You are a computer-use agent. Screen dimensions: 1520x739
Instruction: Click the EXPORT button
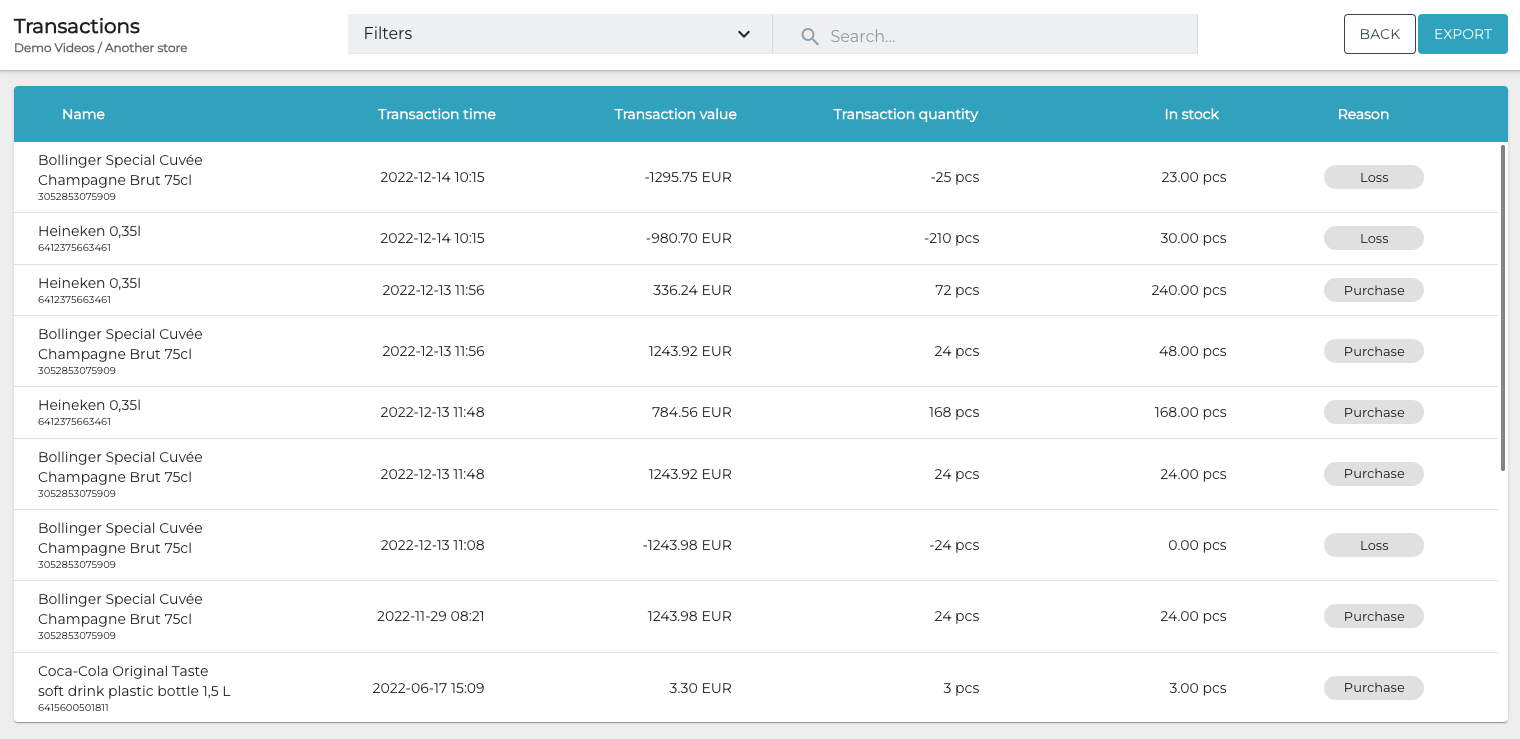(x=1462, y=33)
